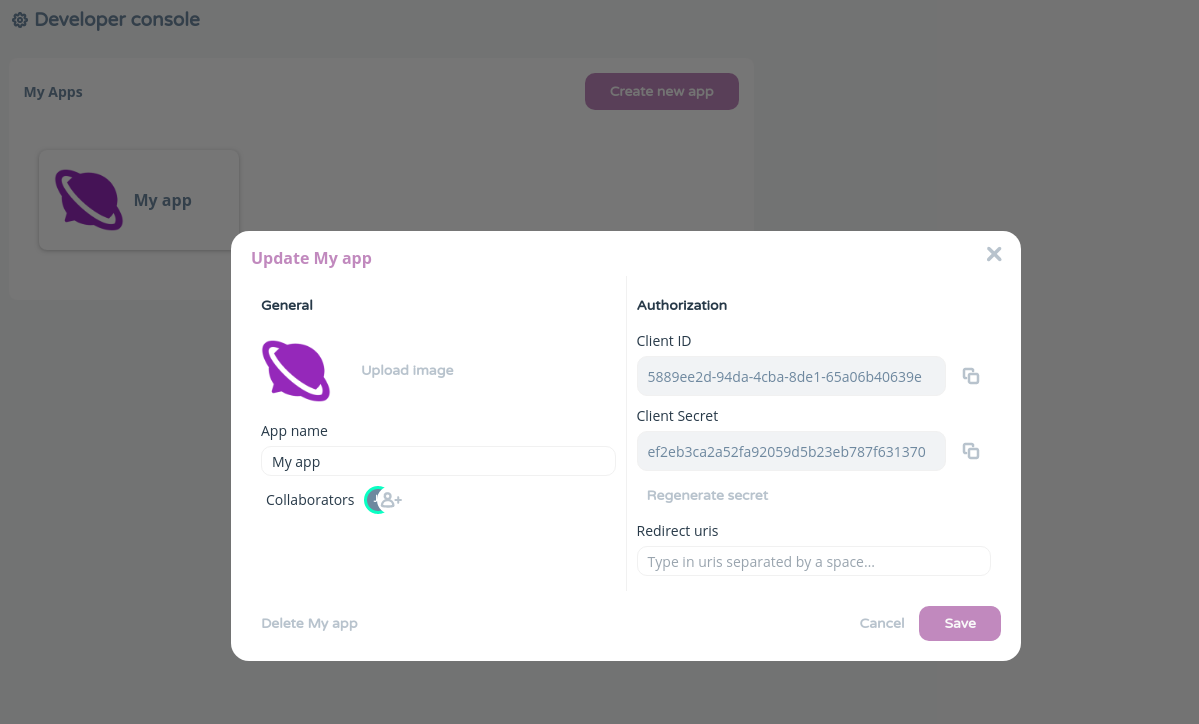Click the planet app image in the dialog
1199x724 pixels.
296,371
